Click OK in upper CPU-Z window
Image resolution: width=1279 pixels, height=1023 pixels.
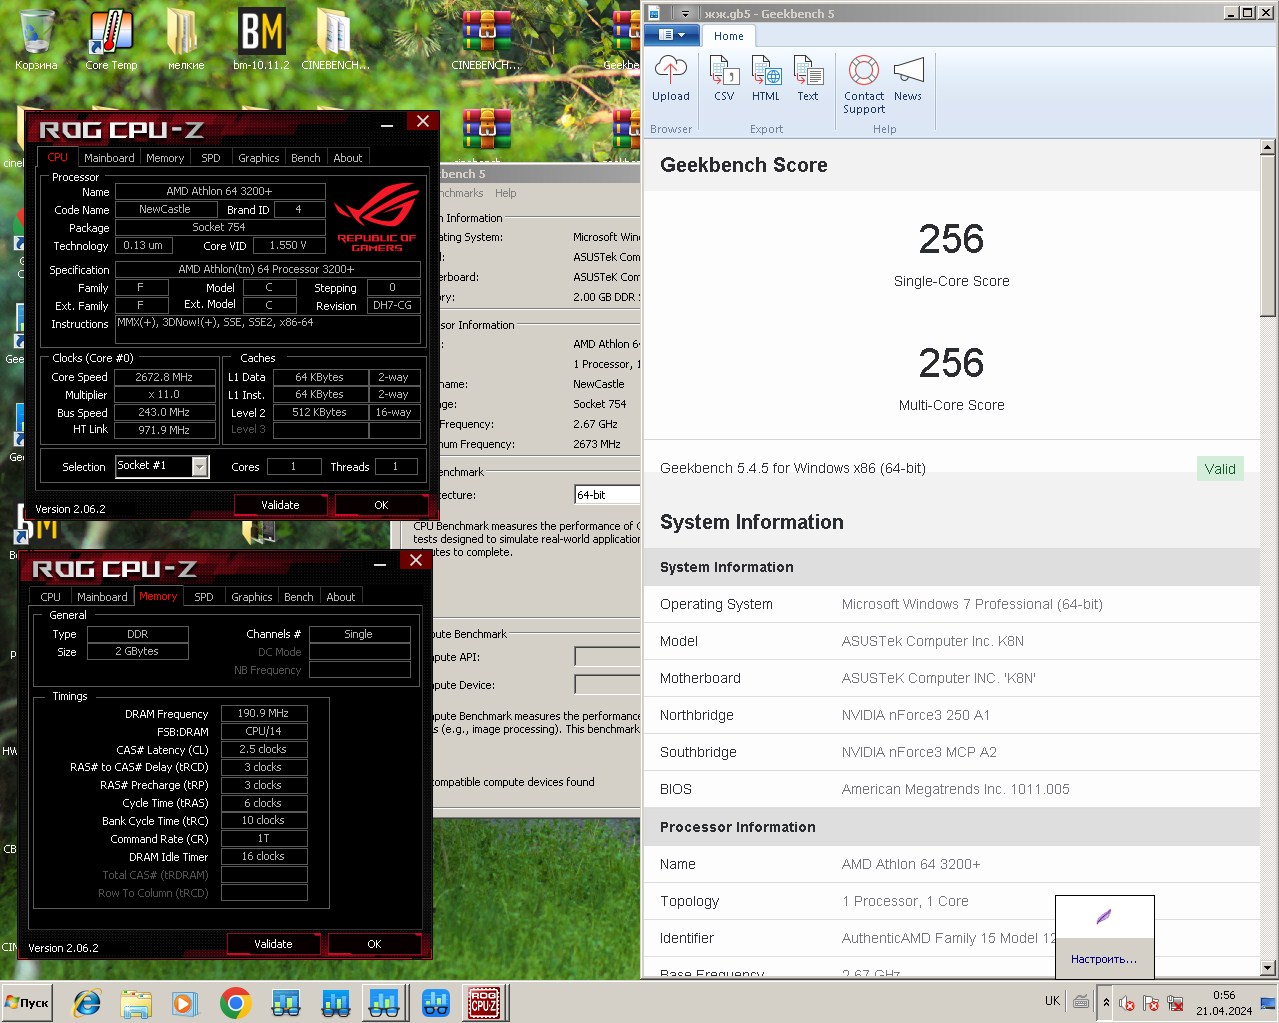(x=381, y=505)
